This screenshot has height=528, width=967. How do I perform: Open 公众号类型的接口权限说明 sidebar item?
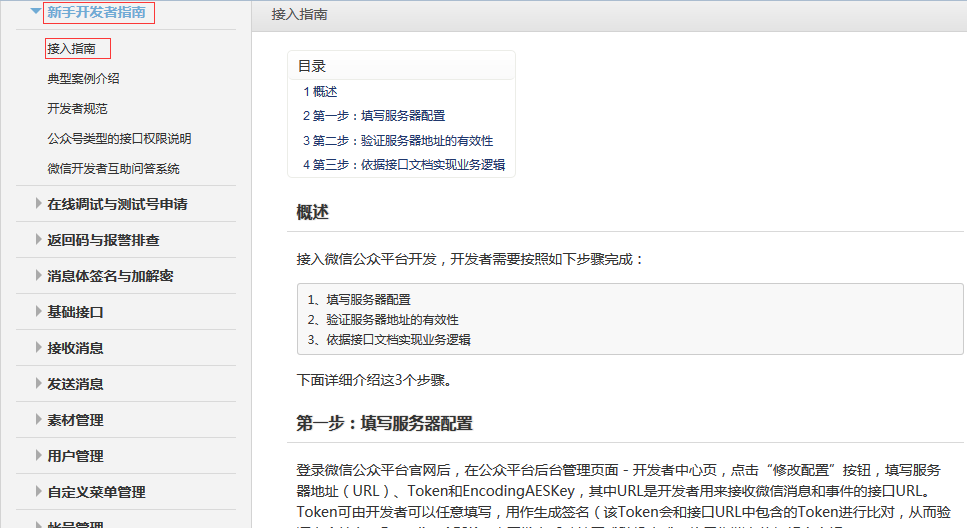coord(119,138)
